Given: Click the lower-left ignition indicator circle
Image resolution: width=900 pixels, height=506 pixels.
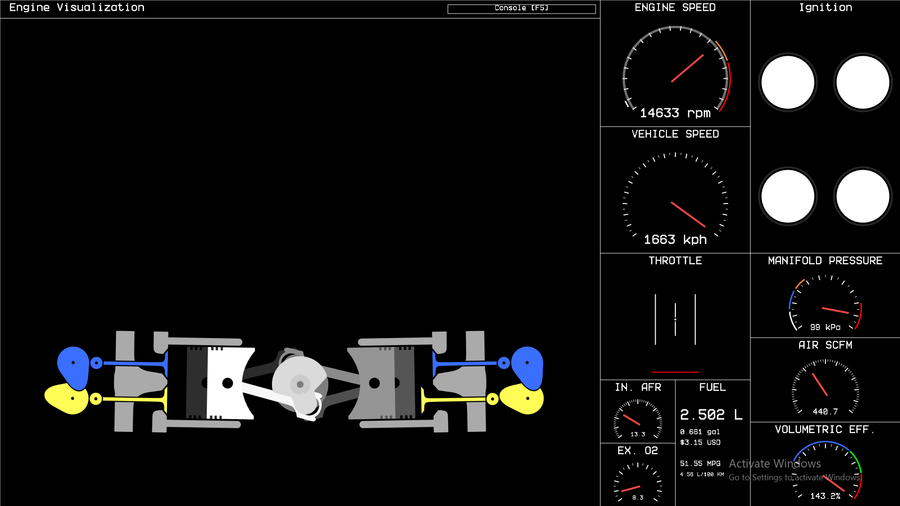Looking at the screenshot, I should [x=788, y=196].
